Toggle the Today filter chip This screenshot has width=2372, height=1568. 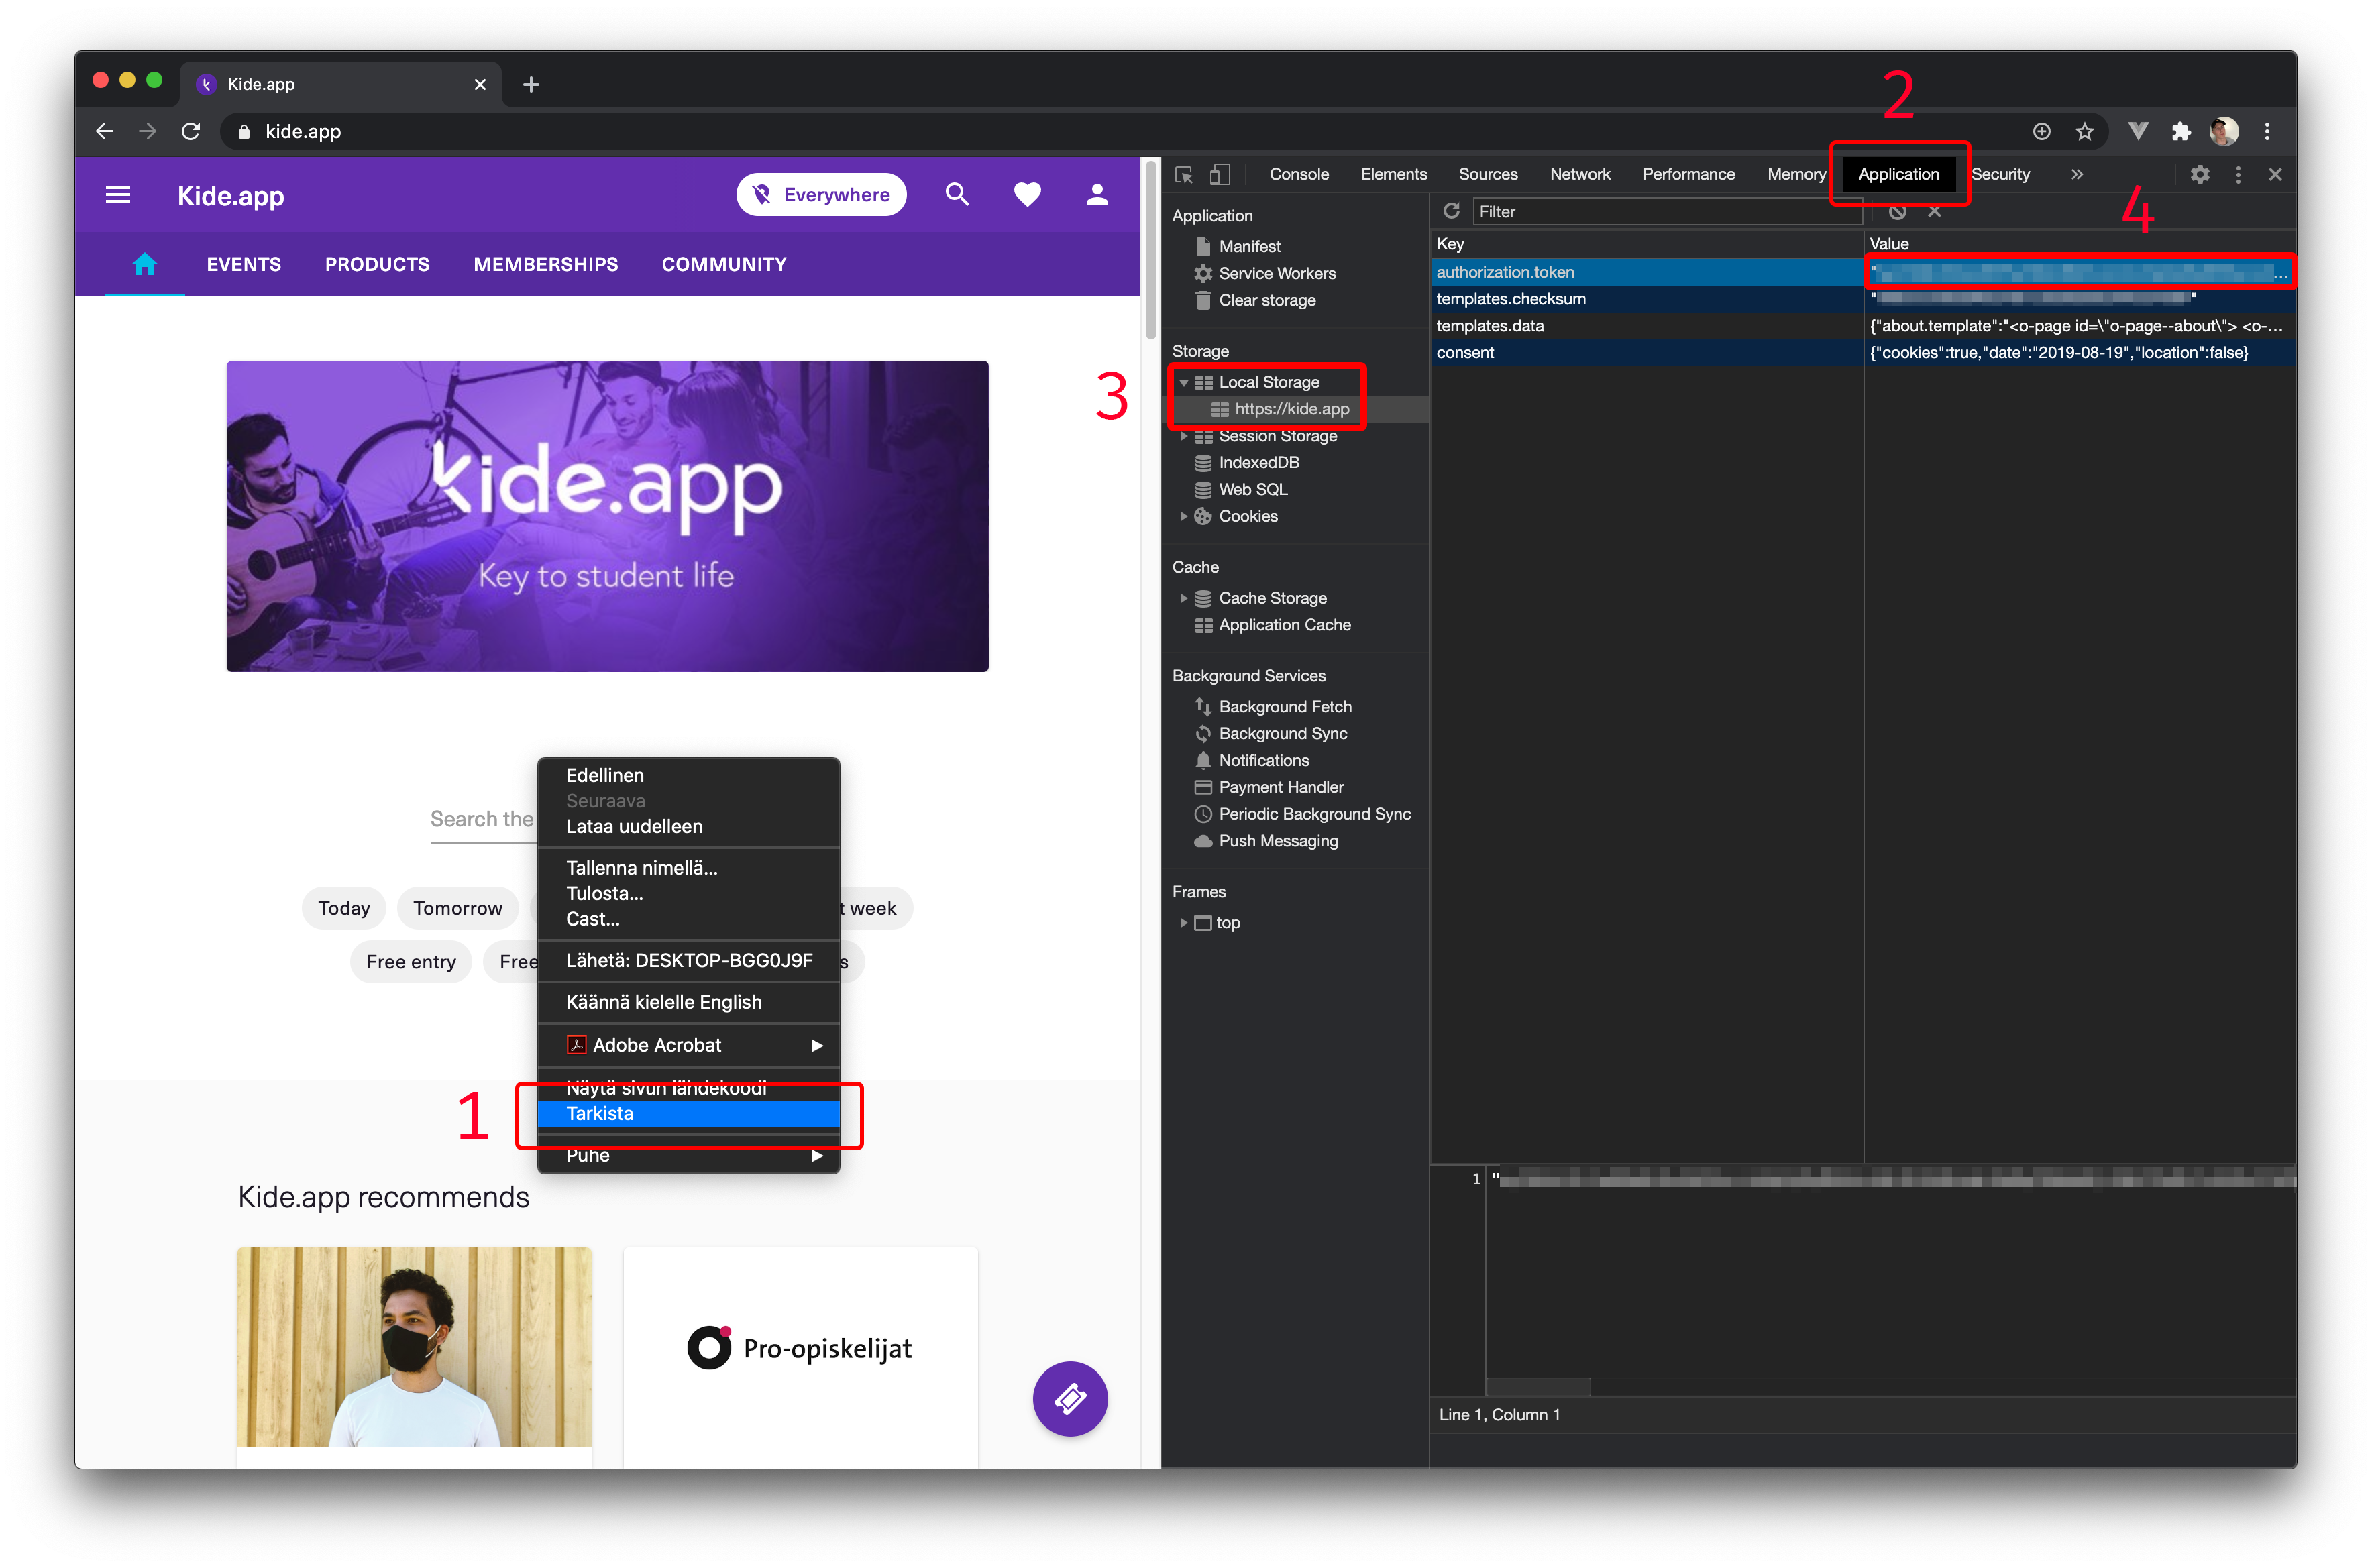click(x=344, y=909)
